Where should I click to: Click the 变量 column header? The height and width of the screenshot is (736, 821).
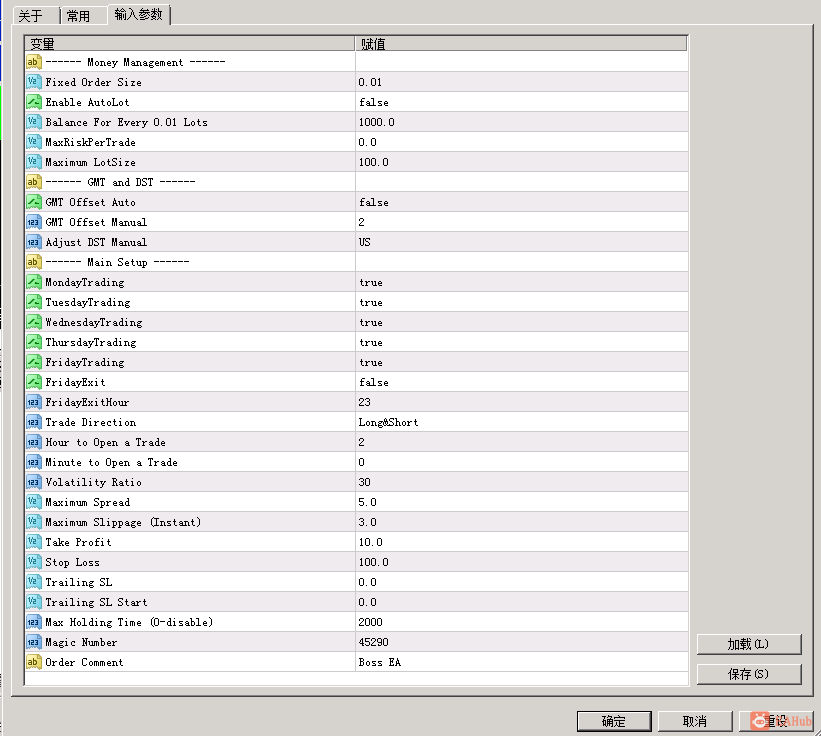(x=190, y=43)
